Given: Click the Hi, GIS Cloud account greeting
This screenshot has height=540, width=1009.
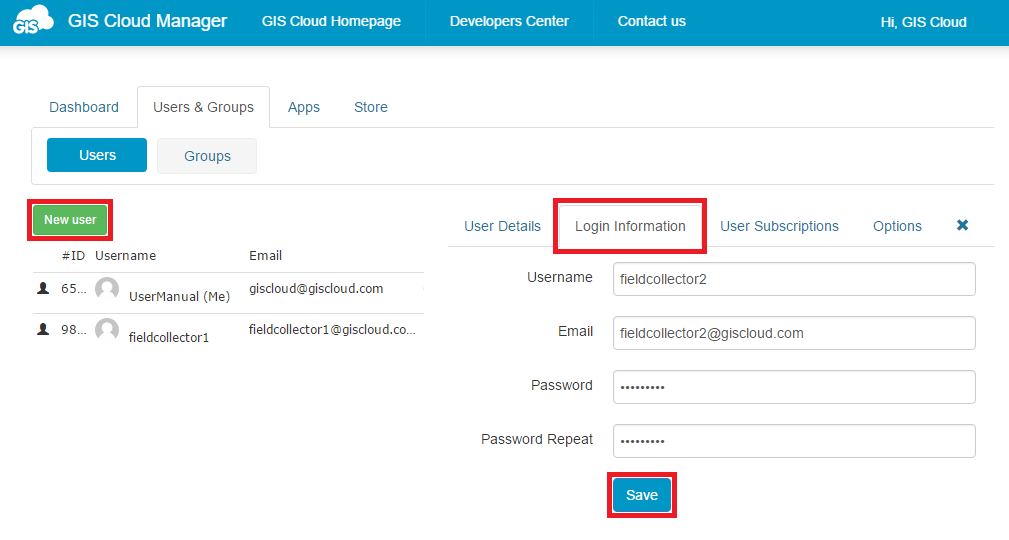Looking at the screenshot, I should 923,23.
